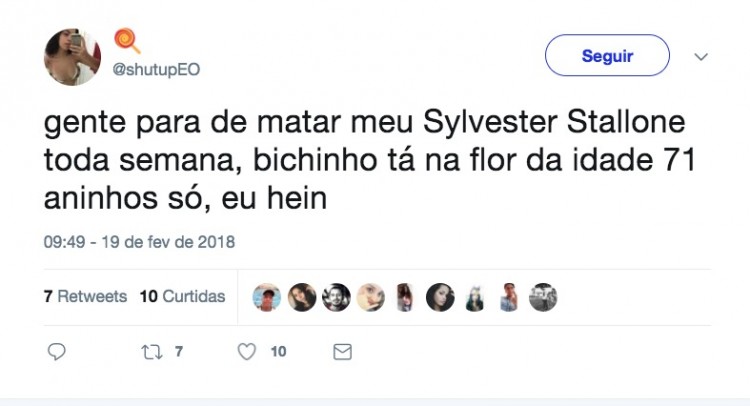Open the fourth liker avatar, close-up face
750x406 pixels.
coord(371,297)
